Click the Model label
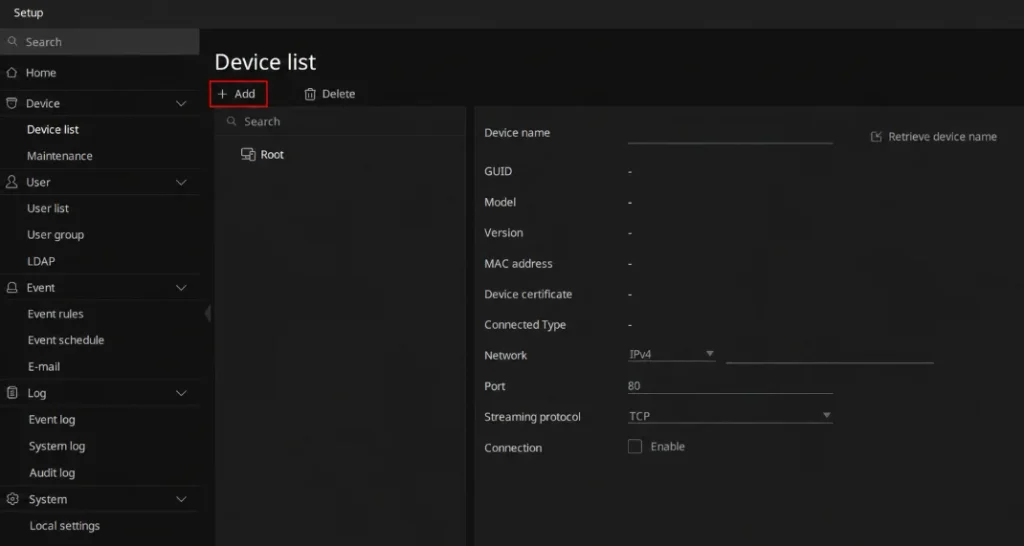1024x546 pixels. [x=500, y=202]
